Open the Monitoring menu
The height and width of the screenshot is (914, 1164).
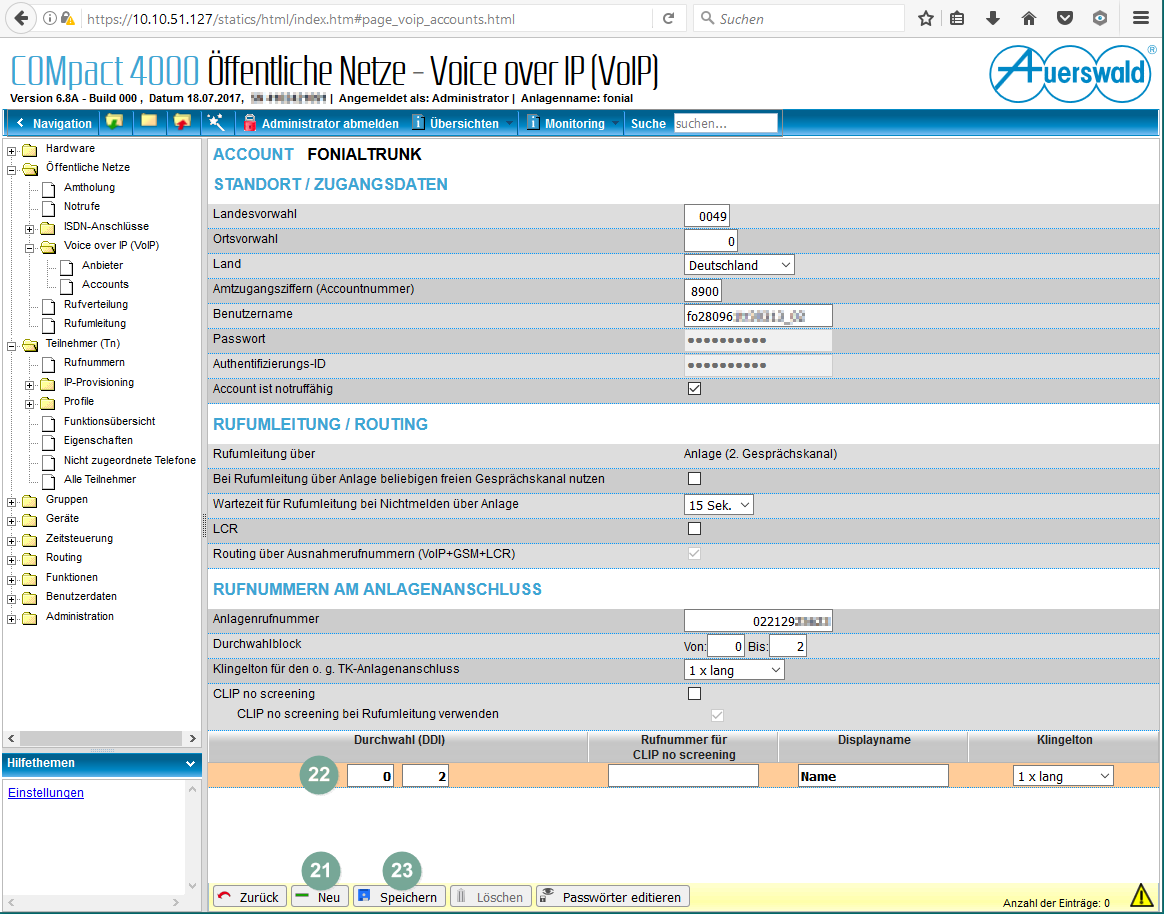point(572,123)
